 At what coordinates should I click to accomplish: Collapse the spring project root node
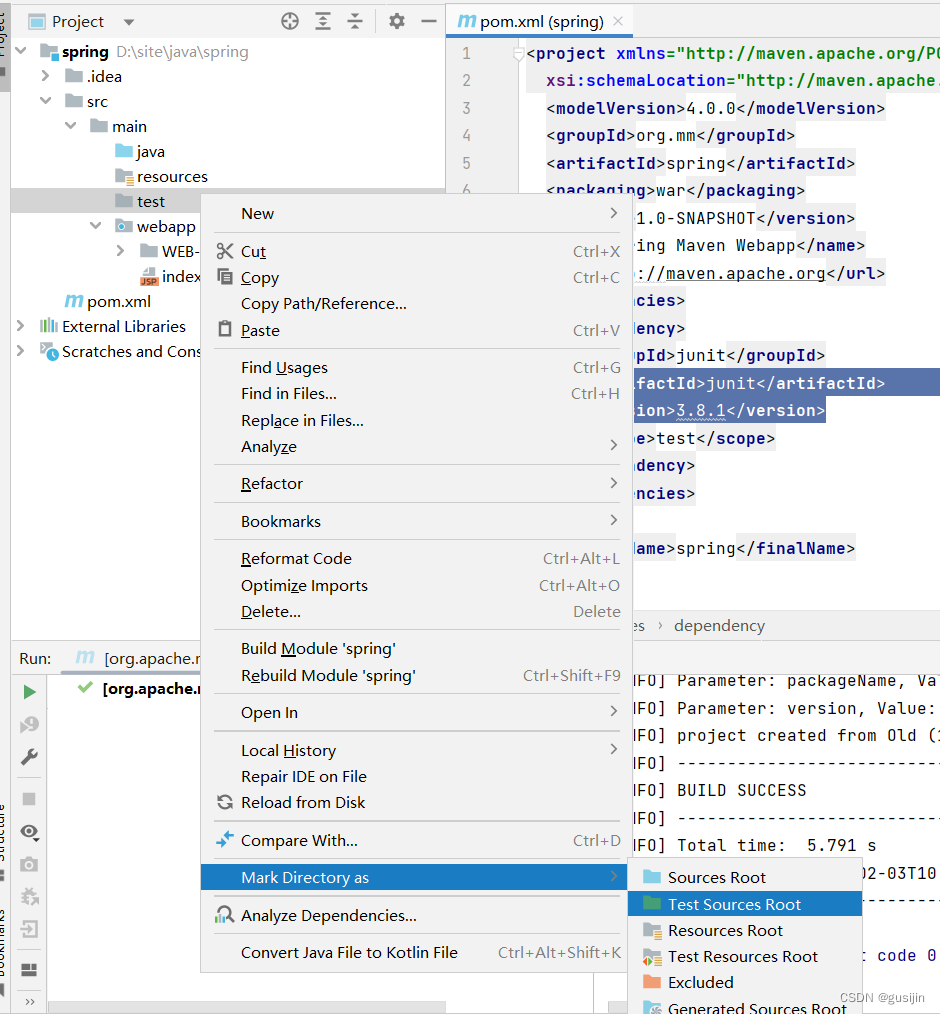[x=21, y=51]
